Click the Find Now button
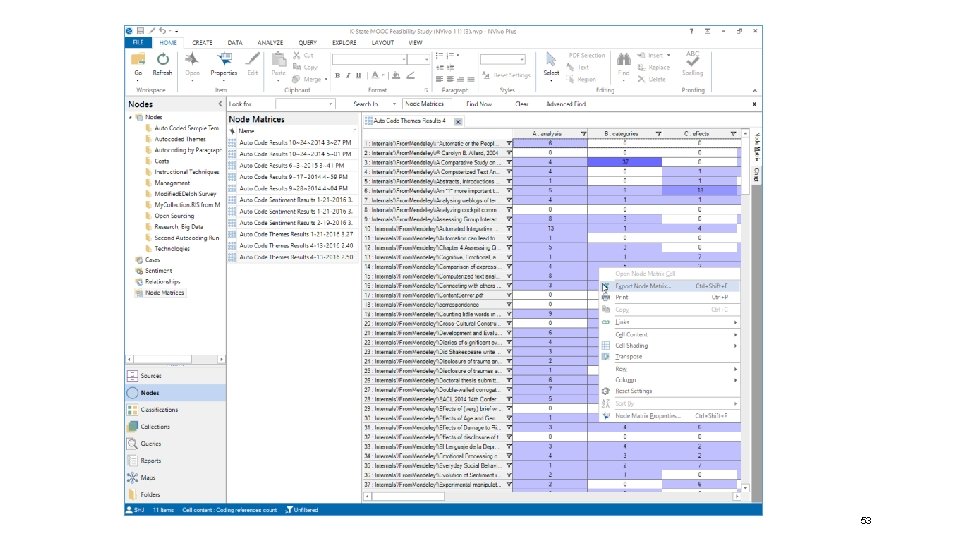This screenshot has width=960, height=540. 478,103
